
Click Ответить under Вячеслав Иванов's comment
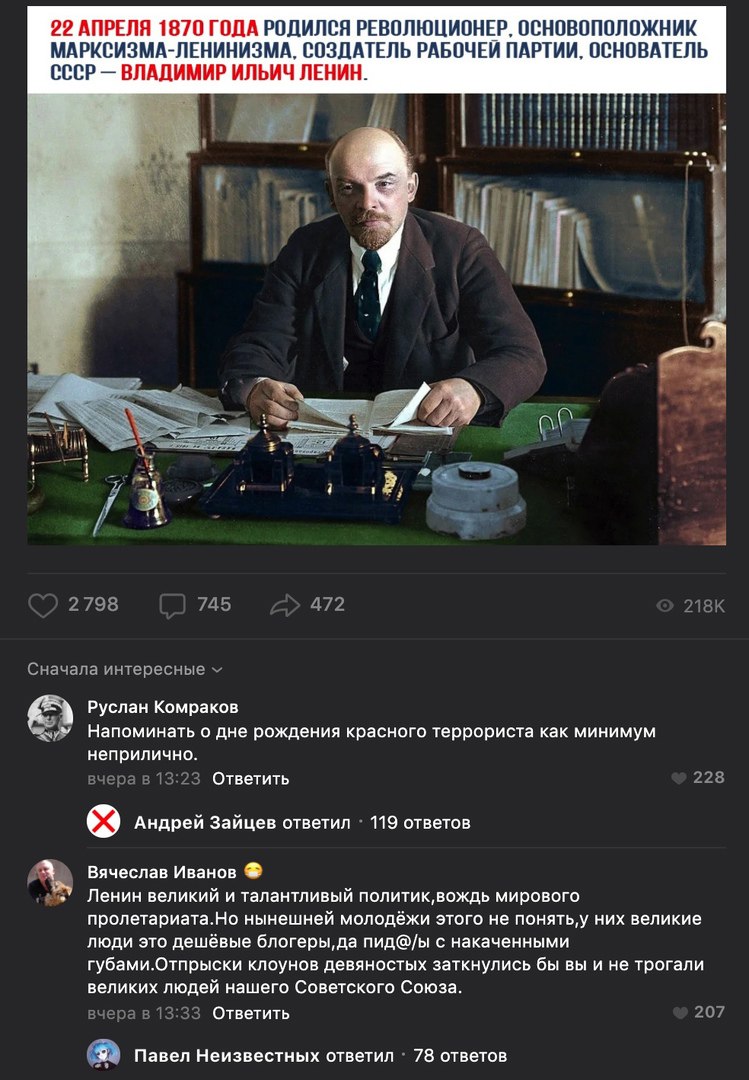(251, 1013)
